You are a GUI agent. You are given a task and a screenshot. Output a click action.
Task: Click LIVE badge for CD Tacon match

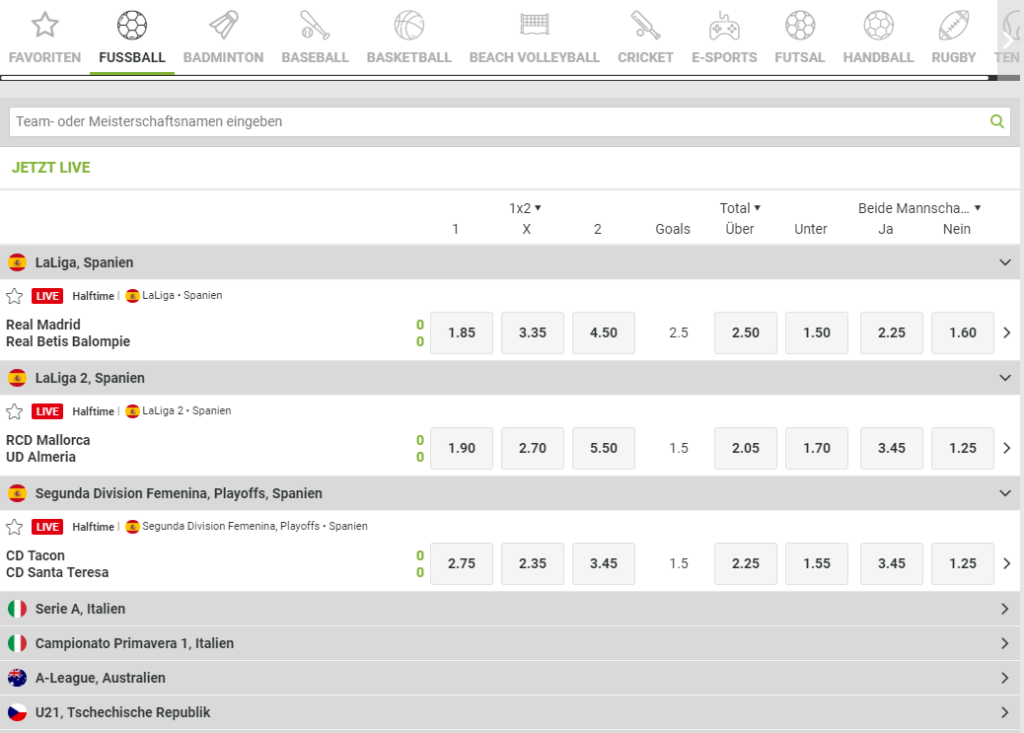47,527
